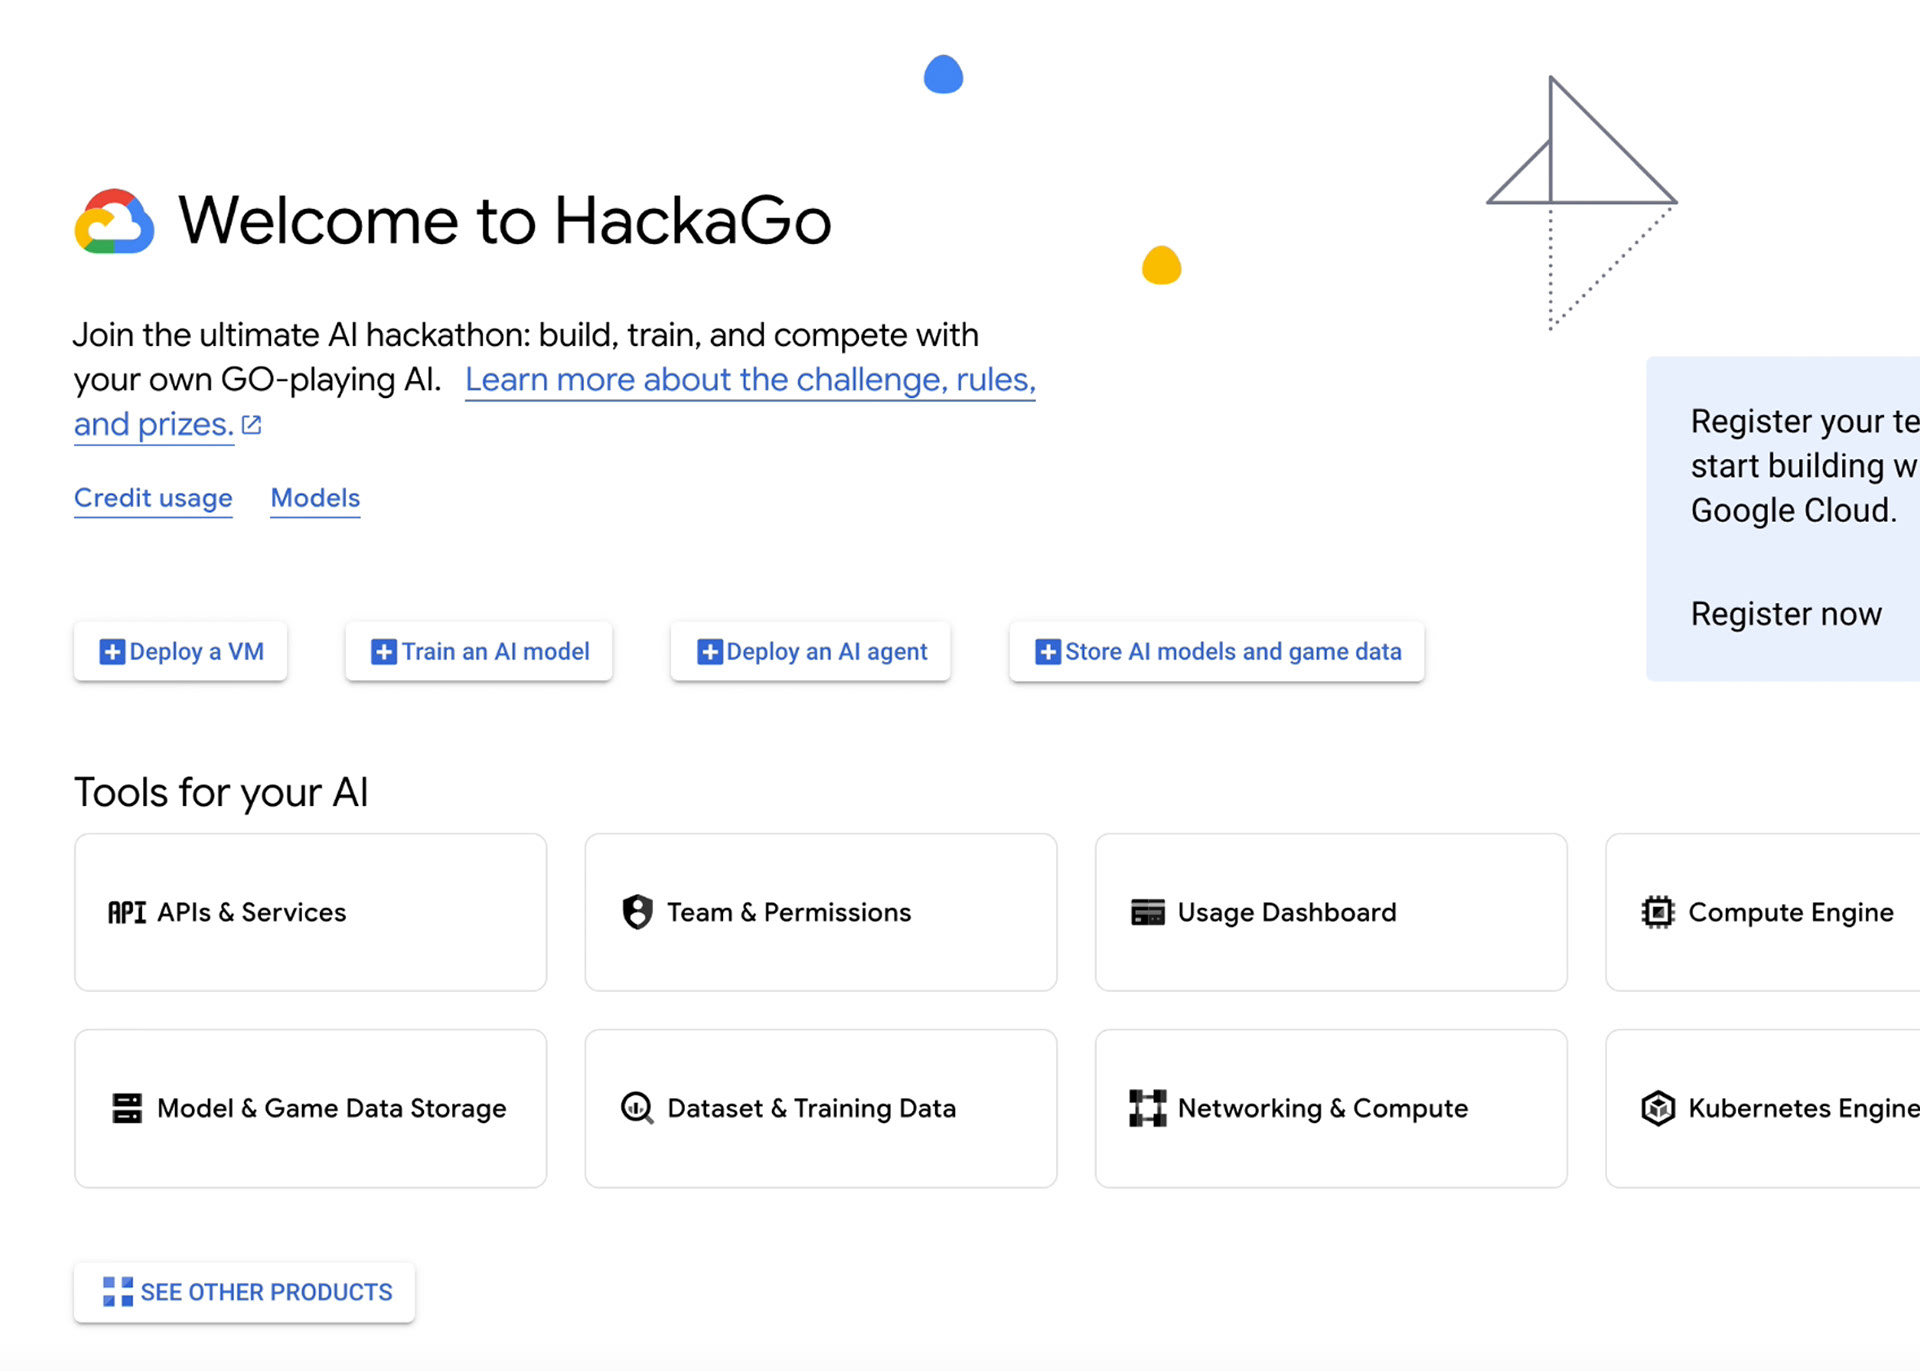Screen dimensions: 1920x1371
Task: Open the Models link
Action: pos(315,498)
